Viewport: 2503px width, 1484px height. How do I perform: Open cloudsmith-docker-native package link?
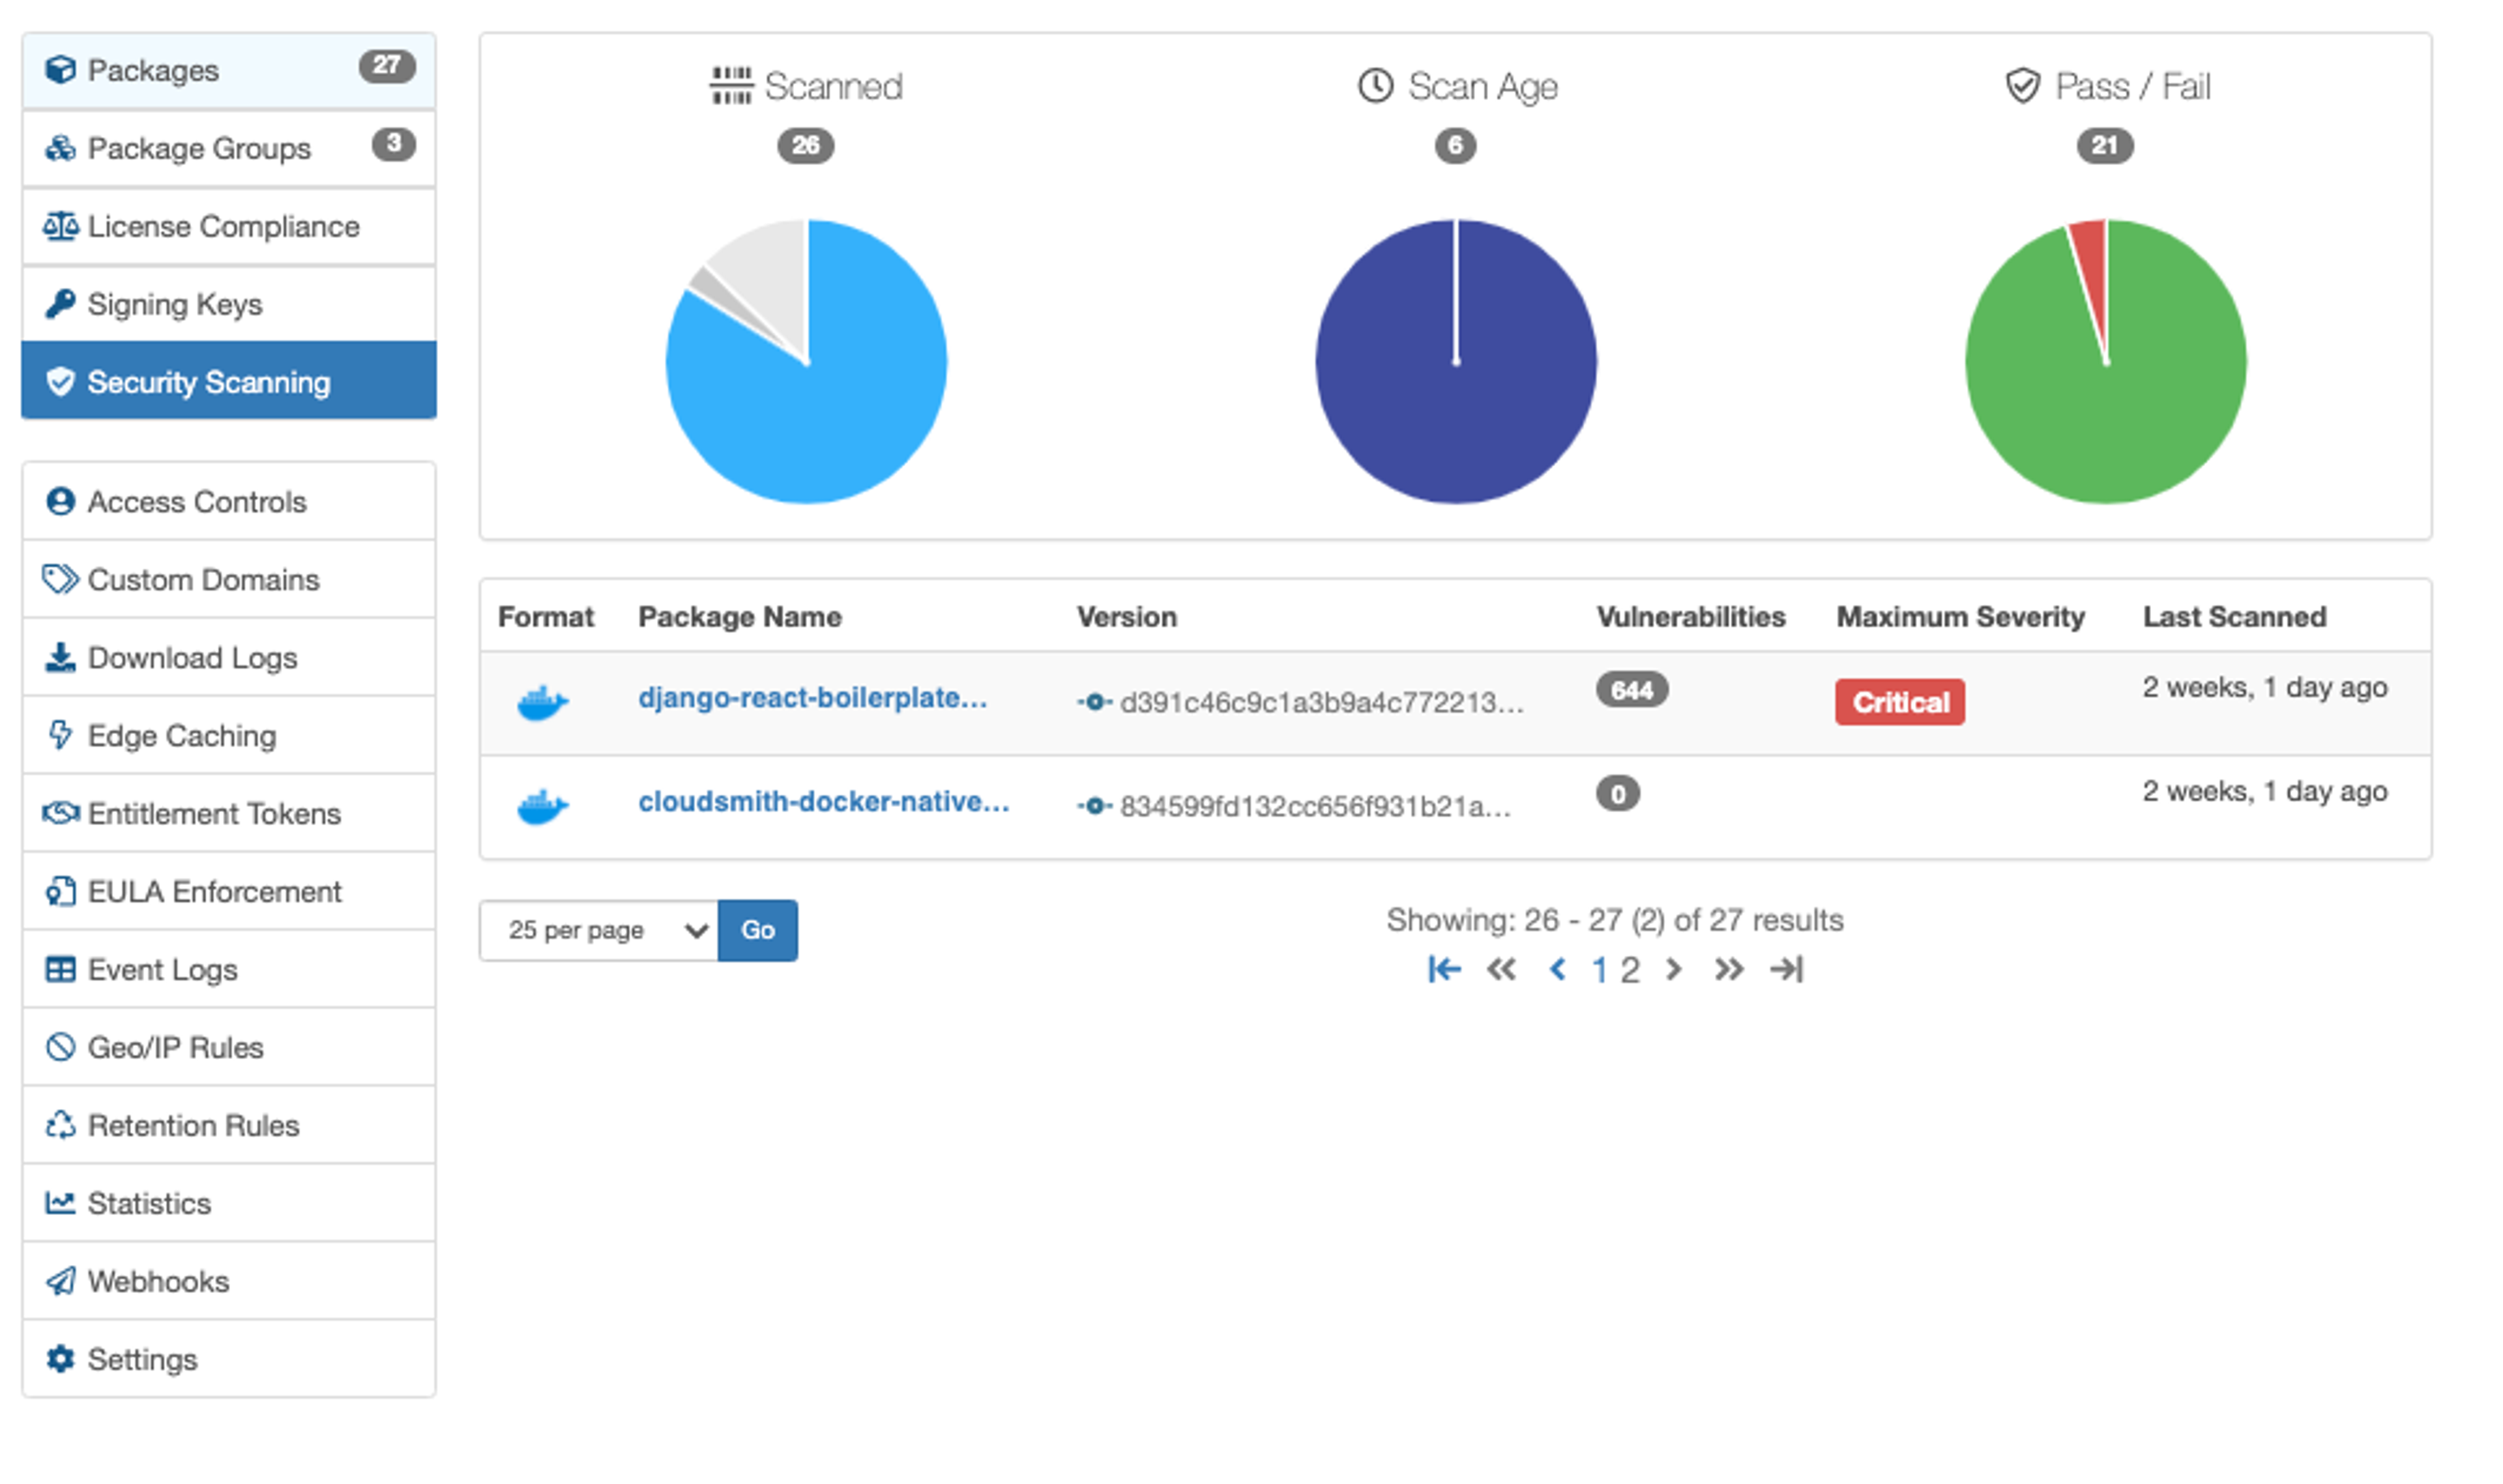click(824, 802)
